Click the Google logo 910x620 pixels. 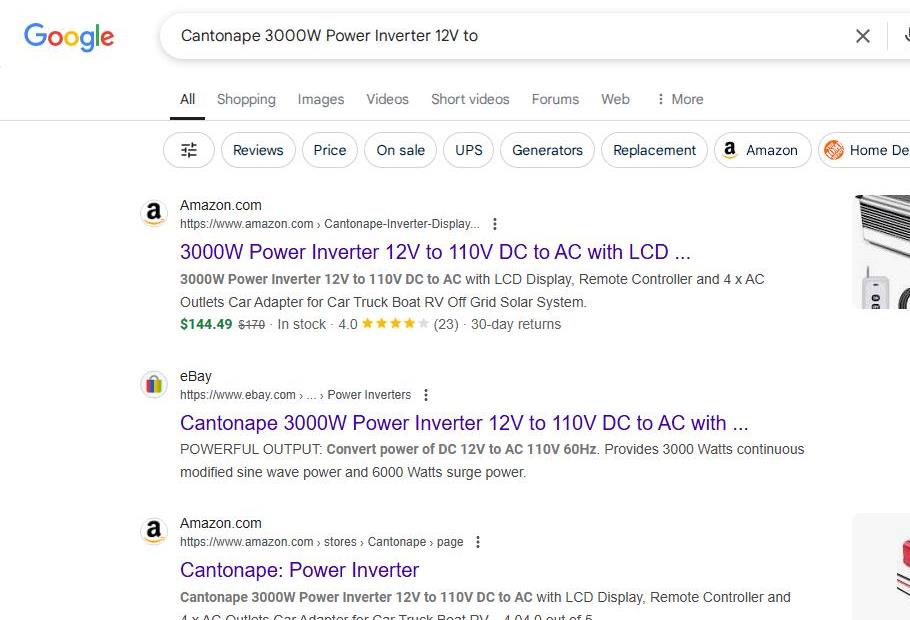69,37
